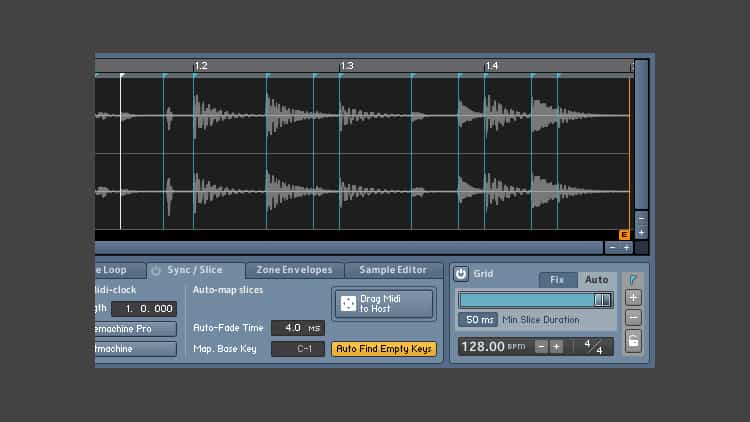Click the Auto-map slices label
The image size is (750, 422).
pyautogui.click(x=228, y=290)
